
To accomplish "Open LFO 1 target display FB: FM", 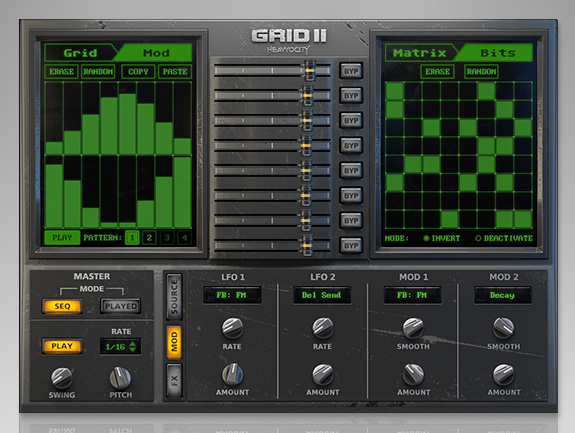I will point(232,295).
